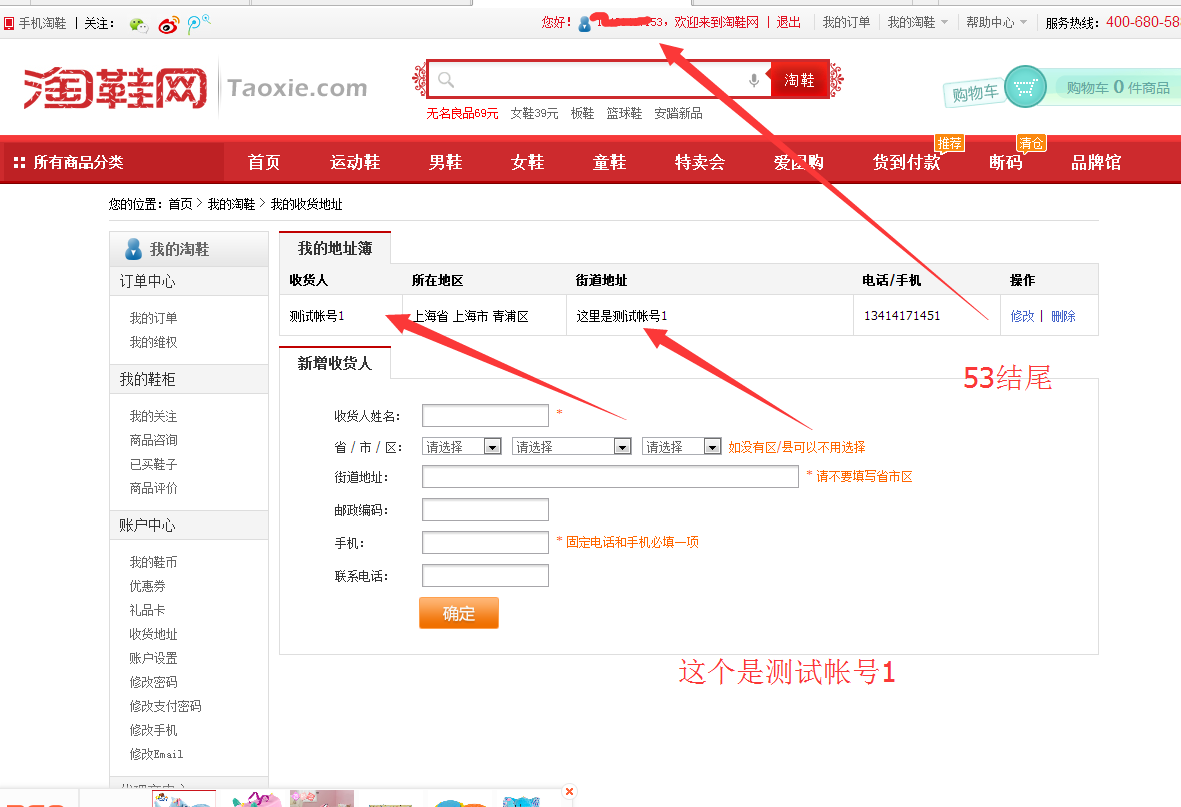This screenshot has height=807, width=1181.
Task: Focus the 联系电话 input field
Action: click(485, 576)
